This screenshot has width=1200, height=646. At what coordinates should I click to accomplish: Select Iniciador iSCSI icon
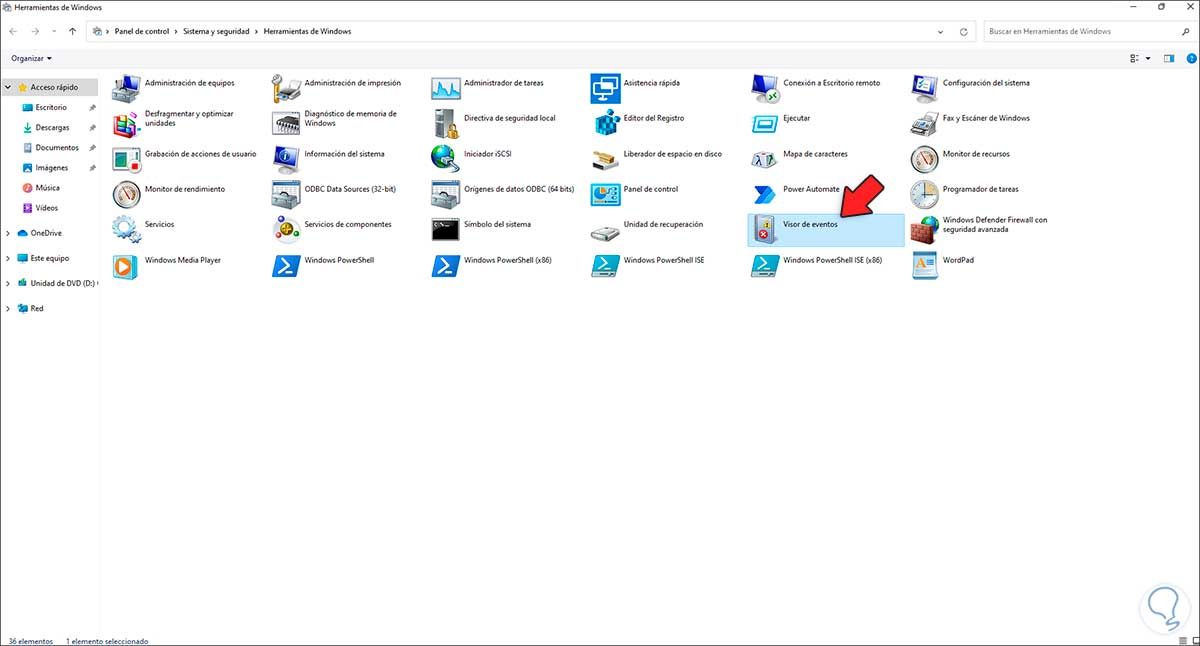[x=446, y=159]
